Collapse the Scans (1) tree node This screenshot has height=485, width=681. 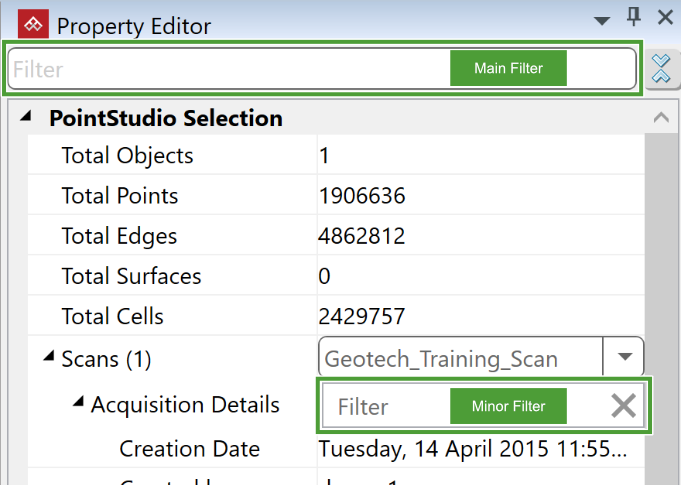pos(49,356)
